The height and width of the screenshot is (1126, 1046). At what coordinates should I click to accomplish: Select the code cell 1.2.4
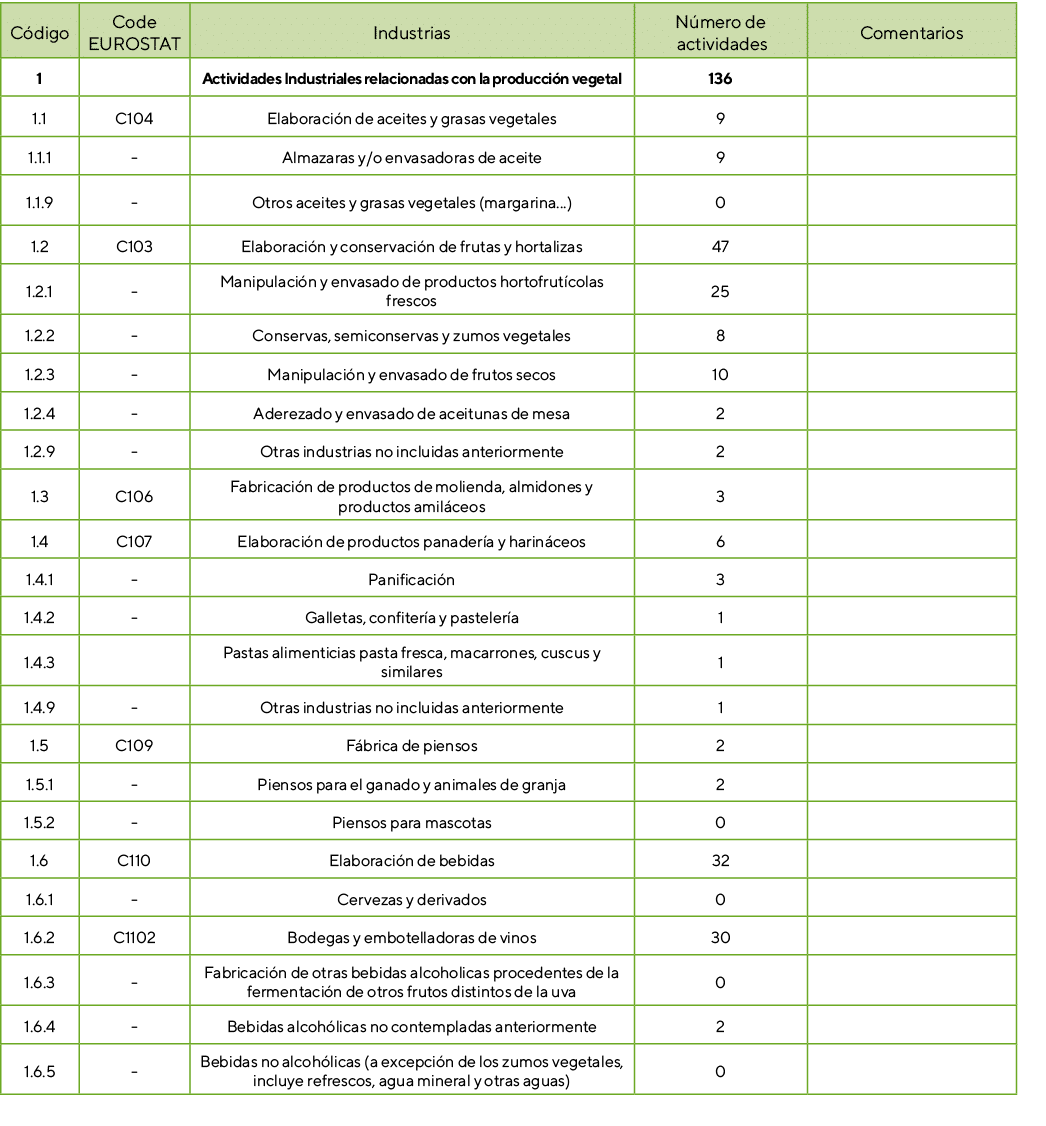point(40,414)
